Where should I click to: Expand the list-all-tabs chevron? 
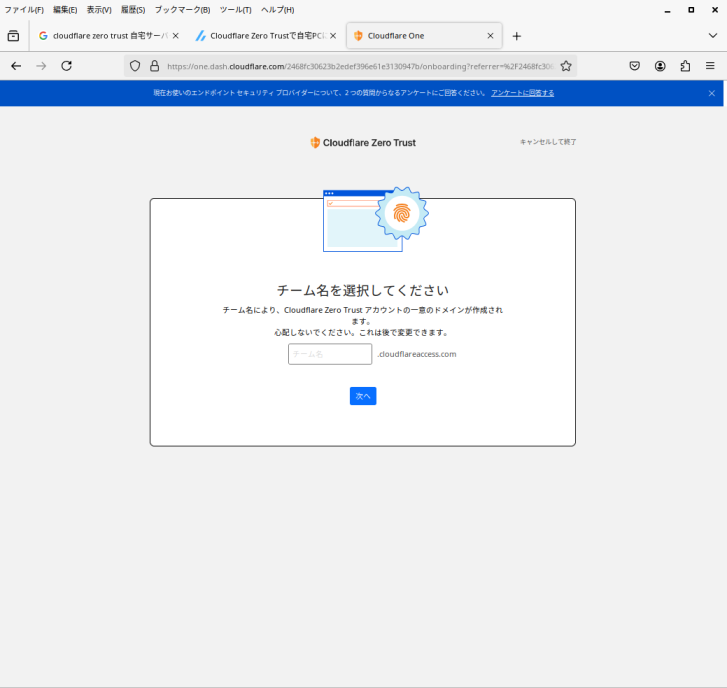pyautogui.click(x=713, y=36)
